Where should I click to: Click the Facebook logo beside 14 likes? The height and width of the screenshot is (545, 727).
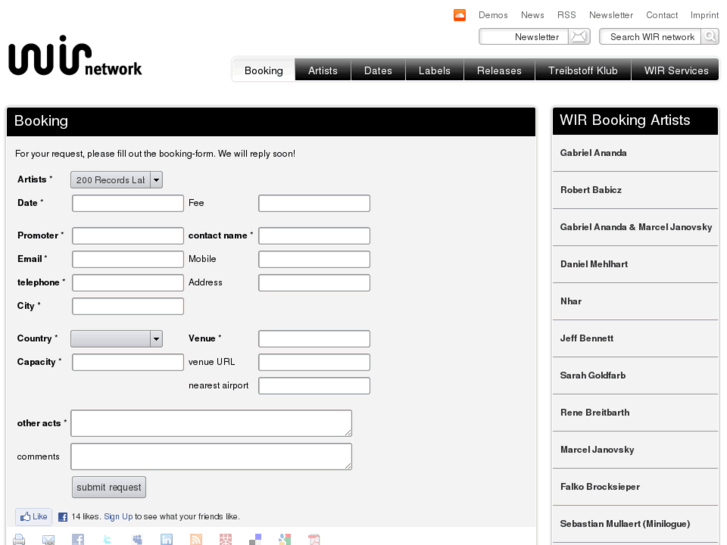point(63,517)
